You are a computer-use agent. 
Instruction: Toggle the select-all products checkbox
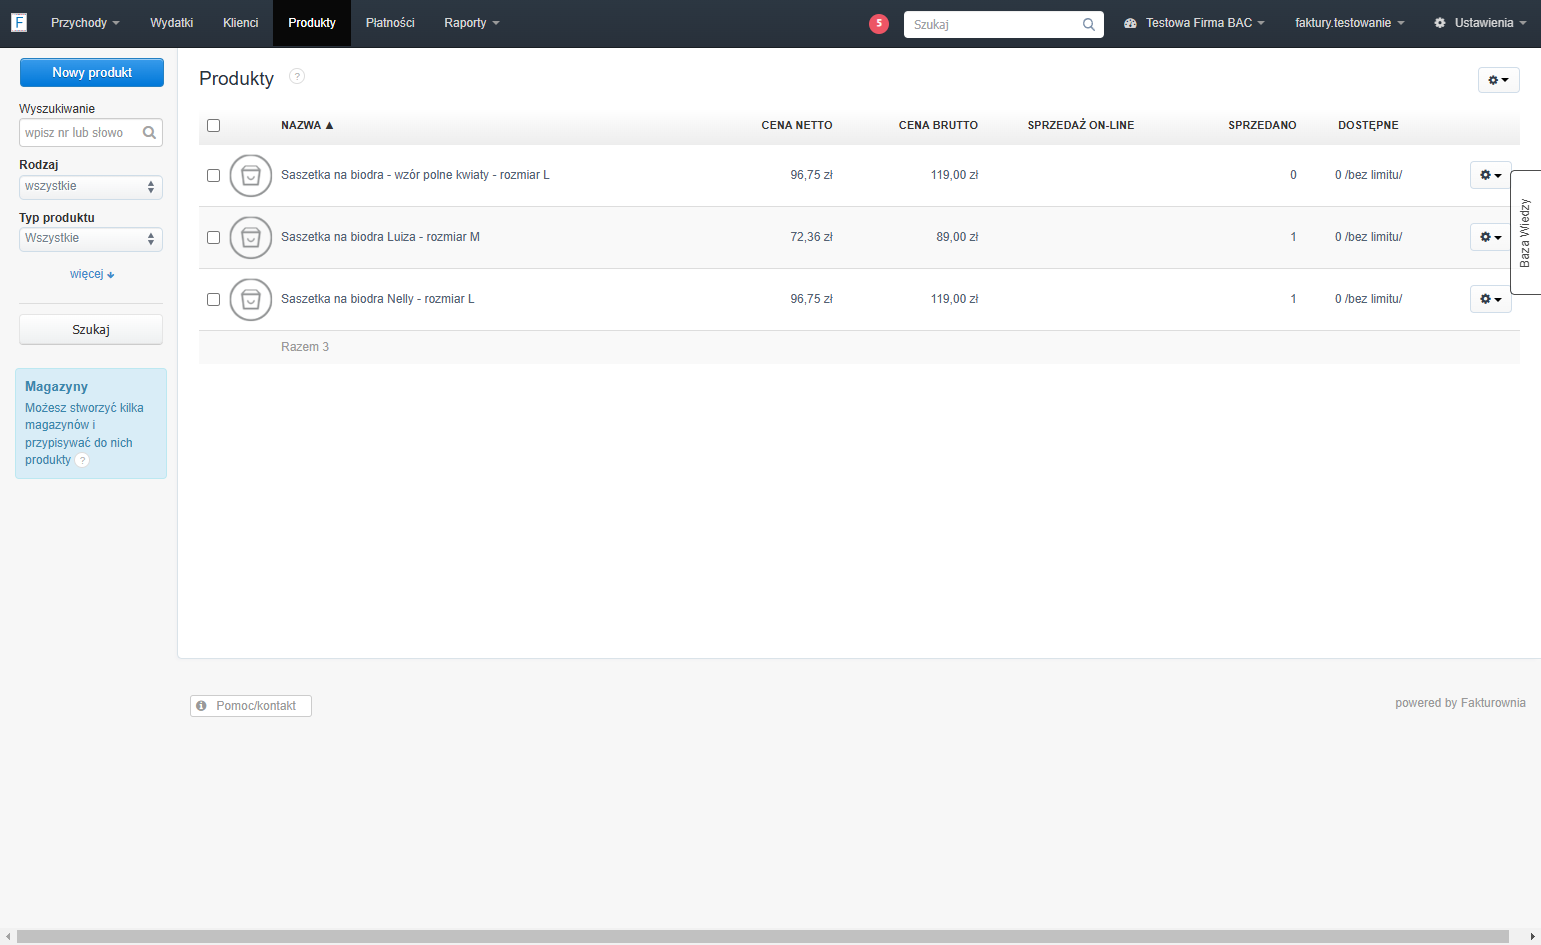(213, 125)
